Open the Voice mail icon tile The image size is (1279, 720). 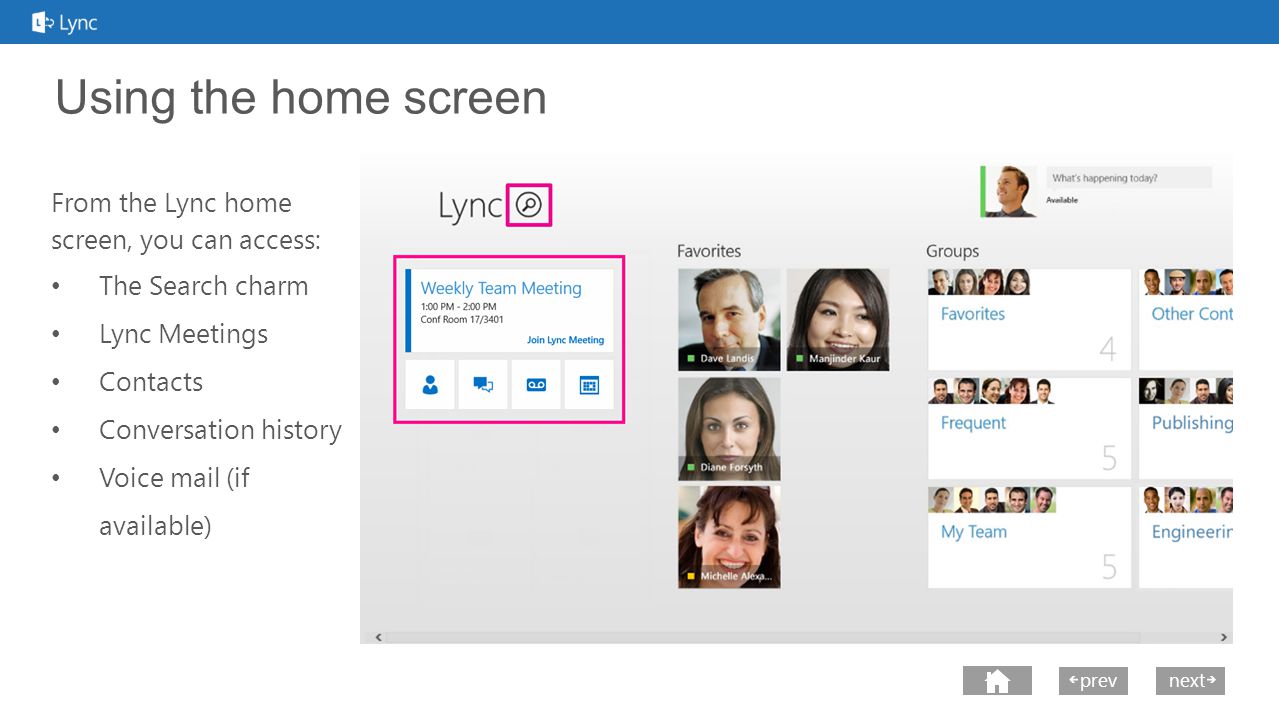[536, 385]
